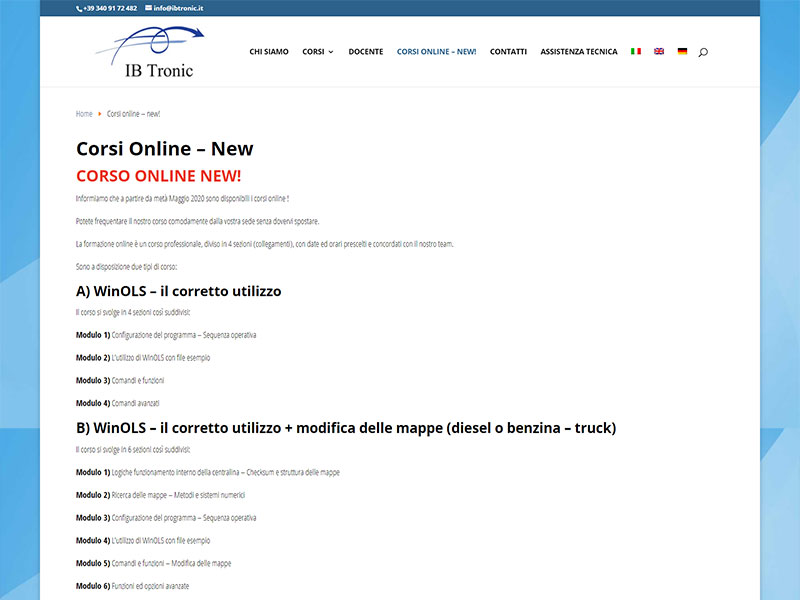The height and width of the screenshot is (600, 800).
Task: Call the +39 340 91 72 482 number
Action: tap(110, 8)
